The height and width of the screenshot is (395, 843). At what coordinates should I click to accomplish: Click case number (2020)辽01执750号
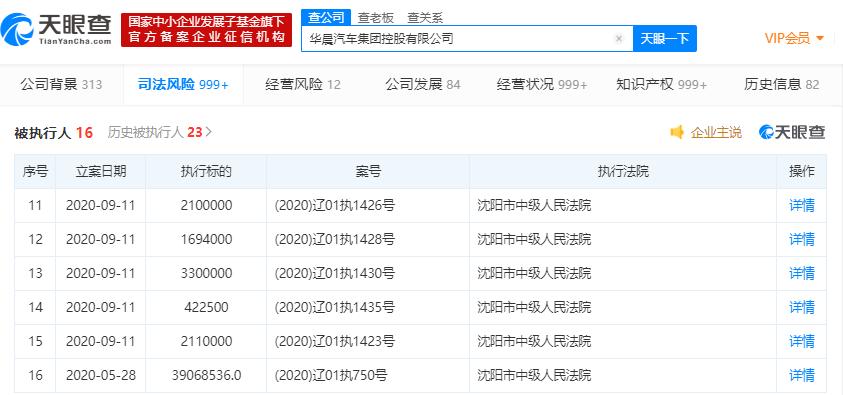[331, 375]
